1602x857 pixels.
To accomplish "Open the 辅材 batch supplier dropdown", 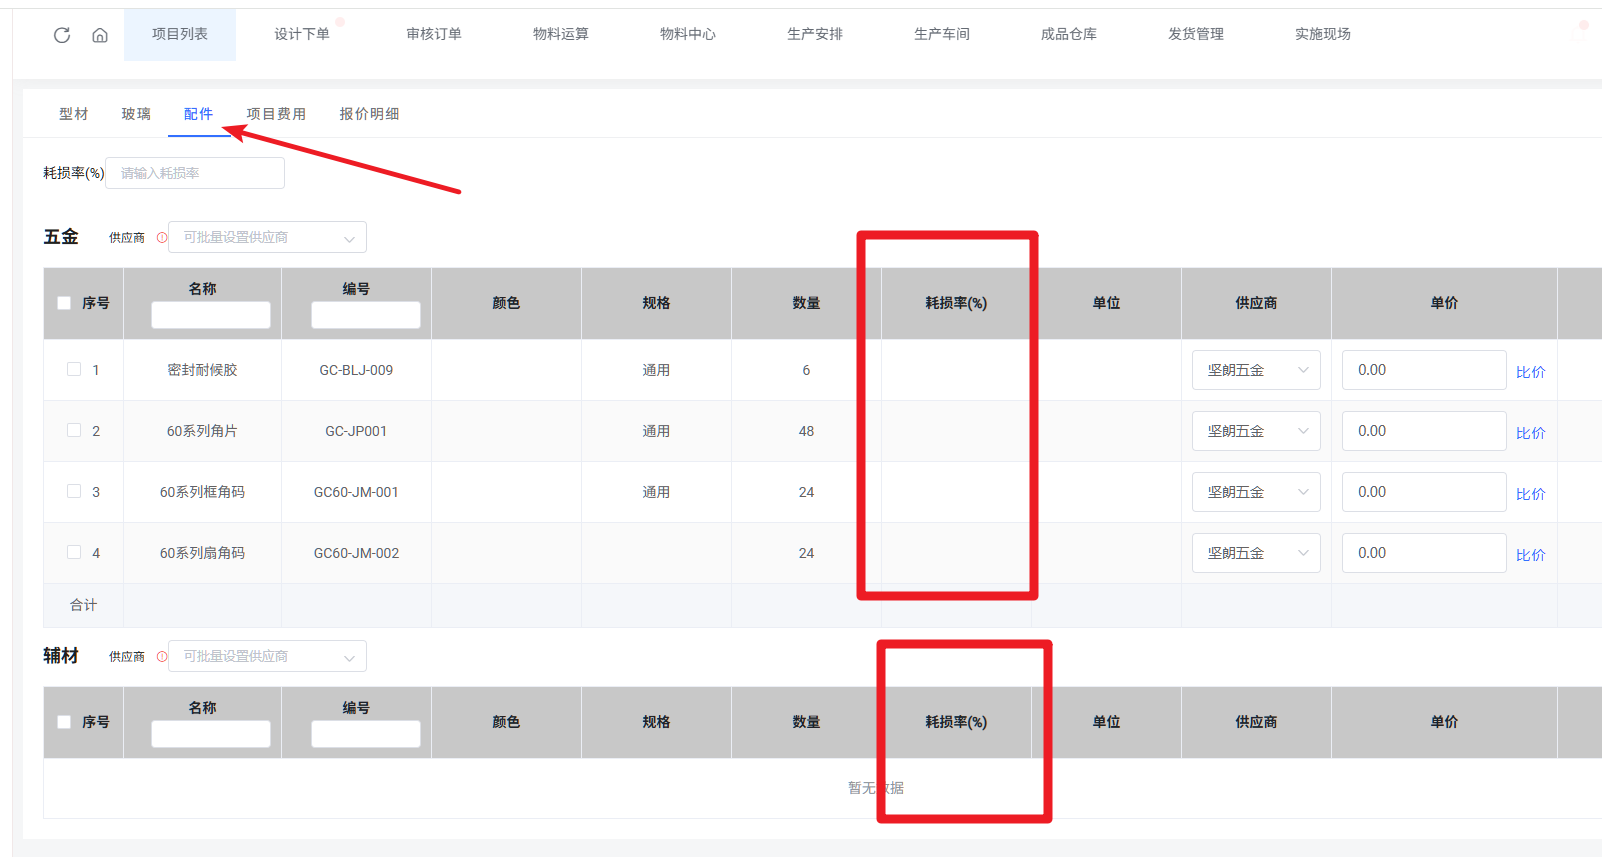I will coord(267,657).
